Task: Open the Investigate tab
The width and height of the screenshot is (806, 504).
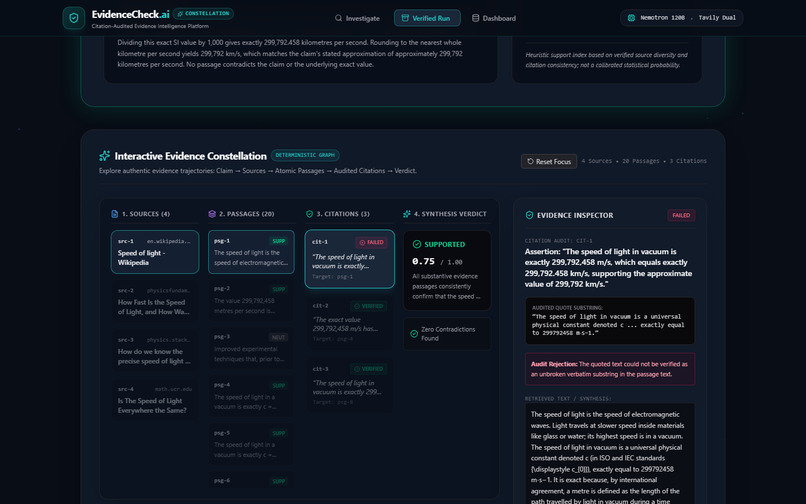Action: coord(357,18)
